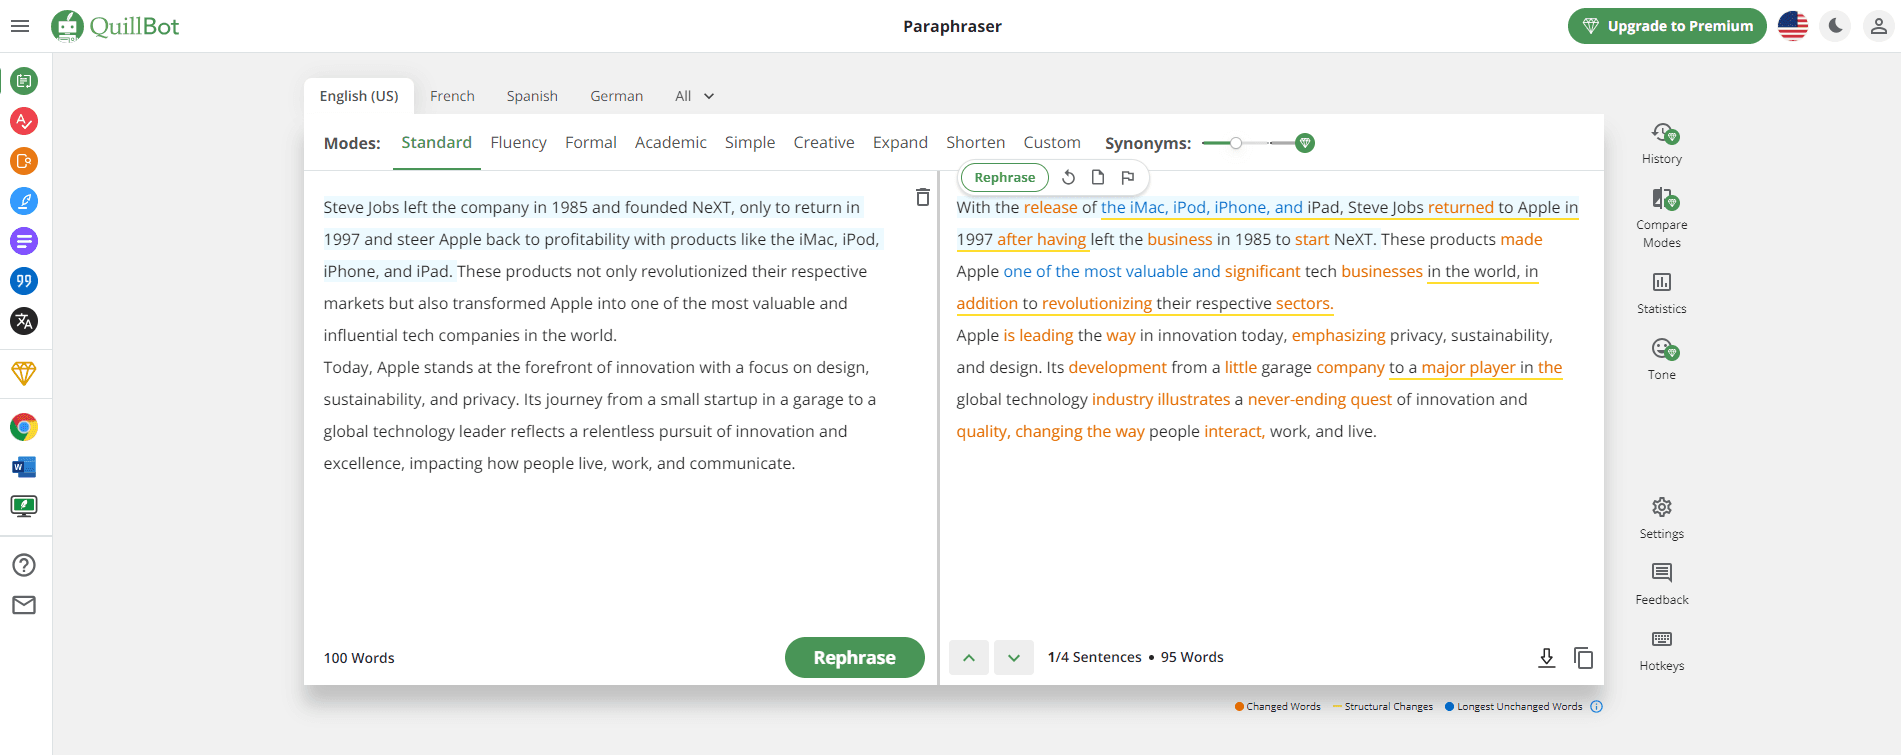Open the Statistics panel
The height and width of the screenshot is (755, 1901).
1661,293
